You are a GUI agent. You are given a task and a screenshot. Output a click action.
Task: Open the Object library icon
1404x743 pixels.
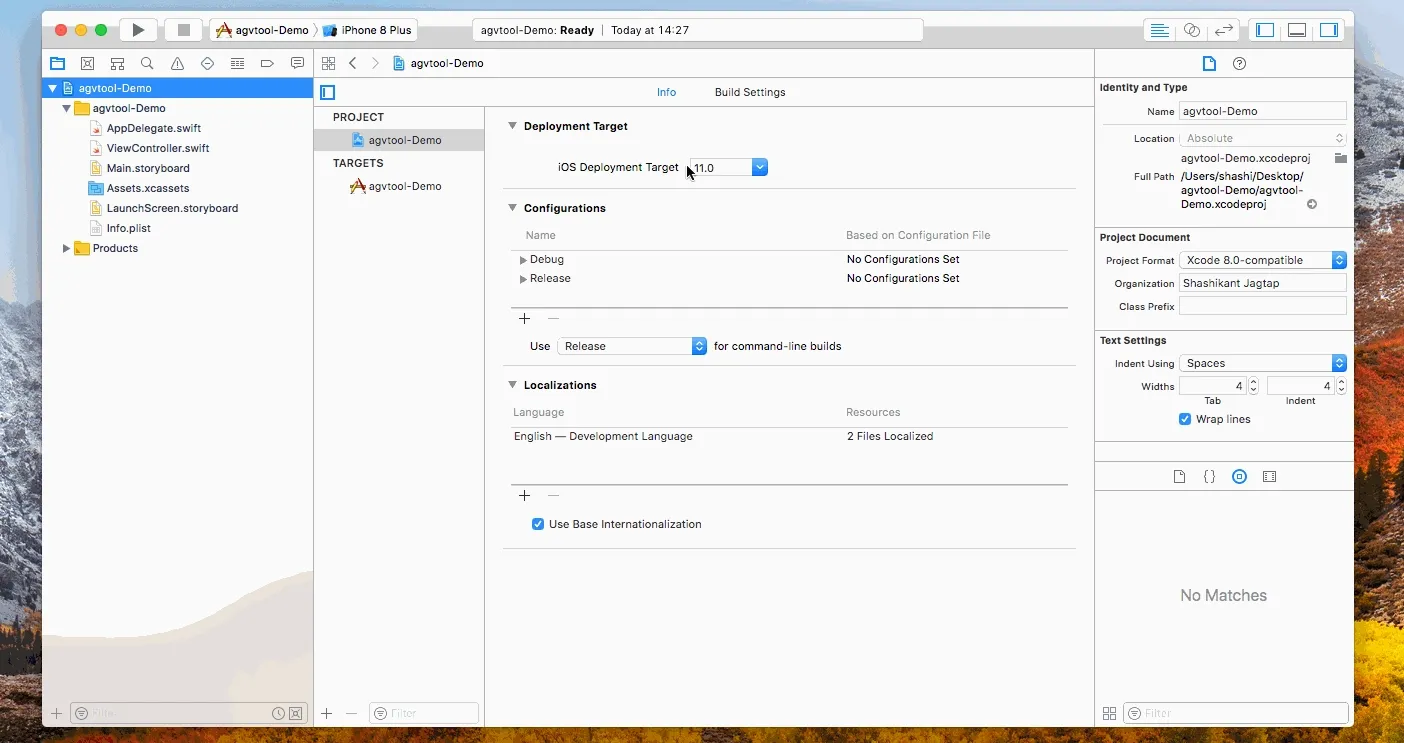click(x=1239, y=477)
